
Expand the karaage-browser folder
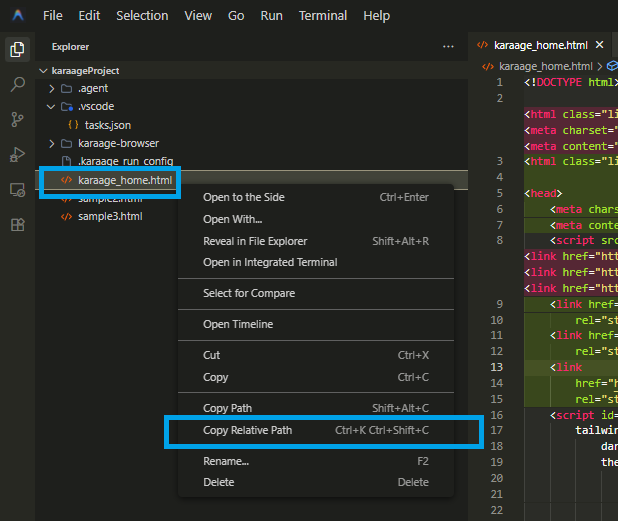53,143
